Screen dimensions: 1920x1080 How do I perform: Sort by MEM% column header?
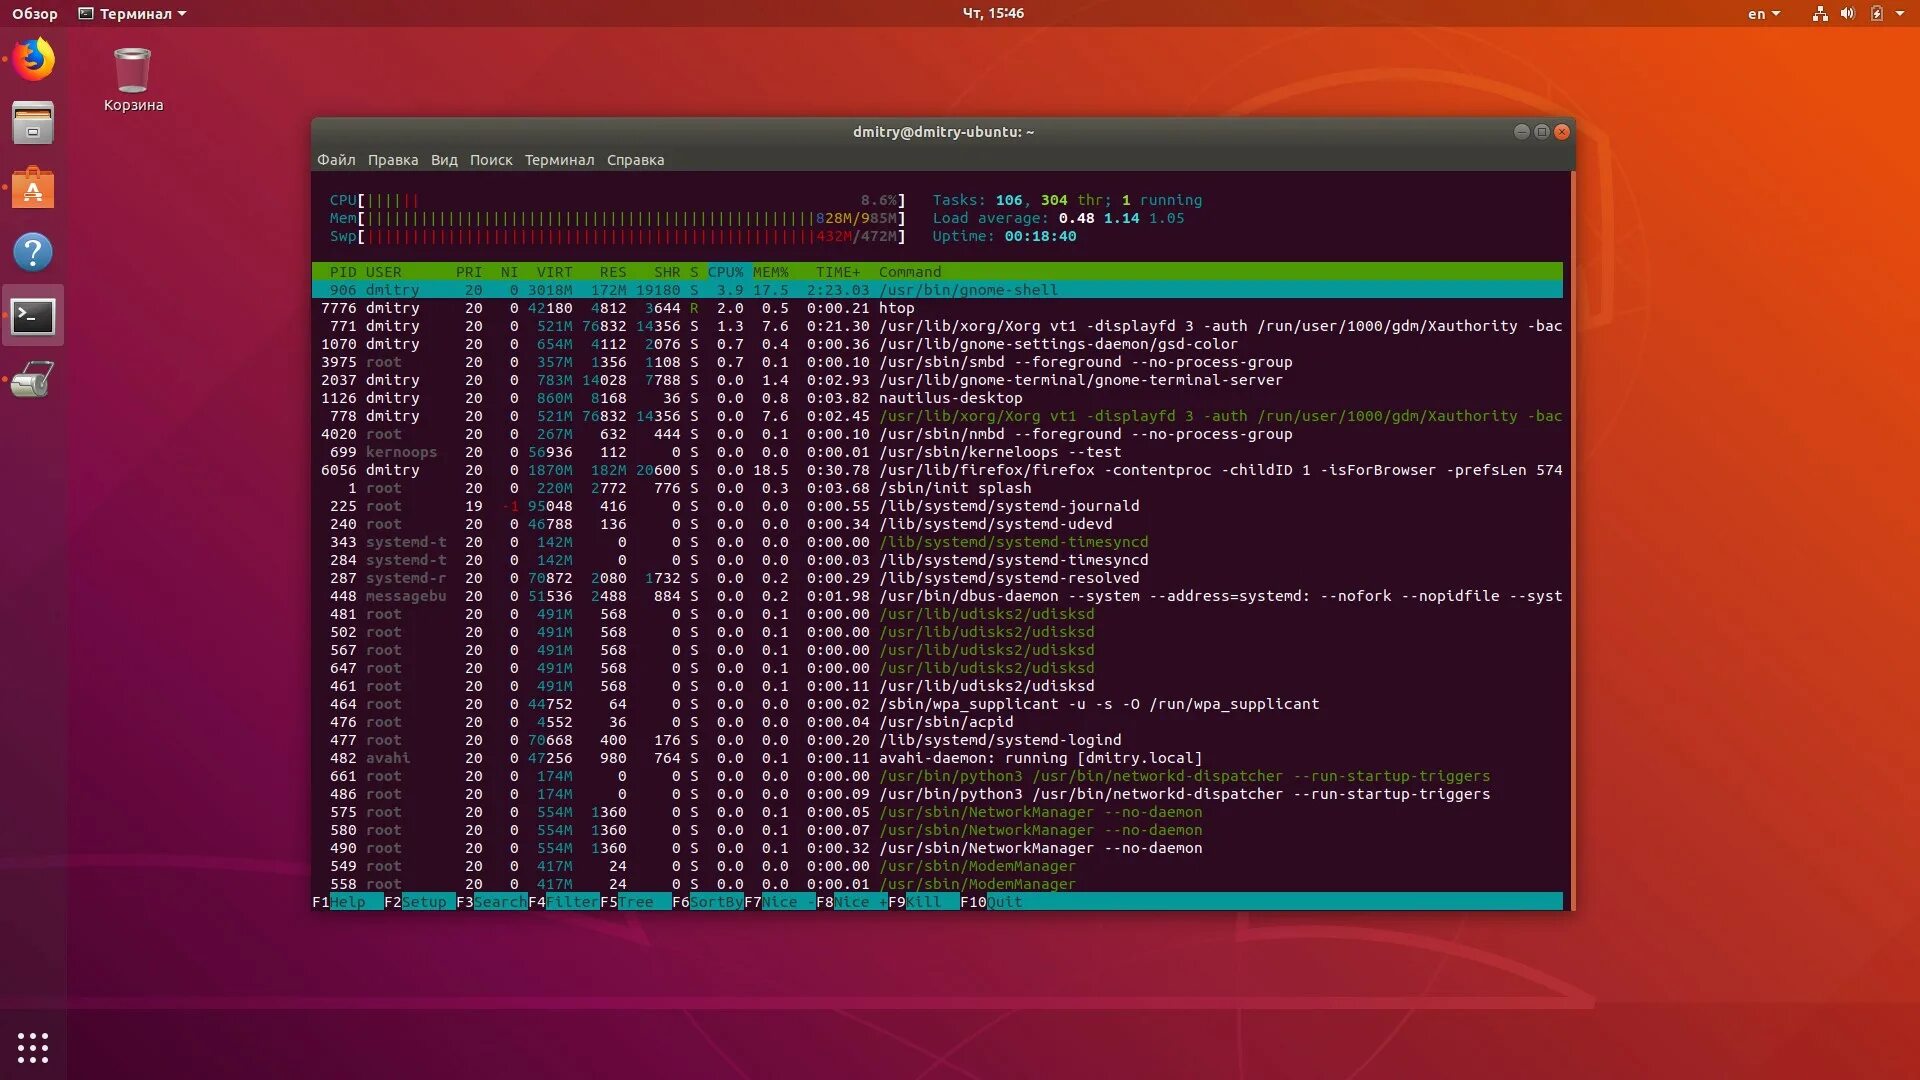point(770,272)
